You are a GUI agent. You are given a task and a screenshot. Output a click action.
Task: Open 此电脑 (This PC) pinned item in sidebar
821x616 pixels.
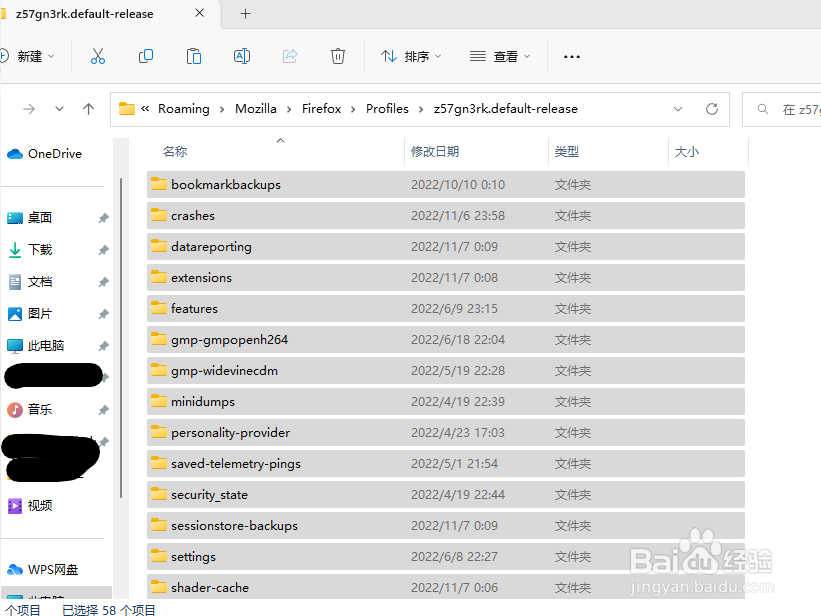36,346
